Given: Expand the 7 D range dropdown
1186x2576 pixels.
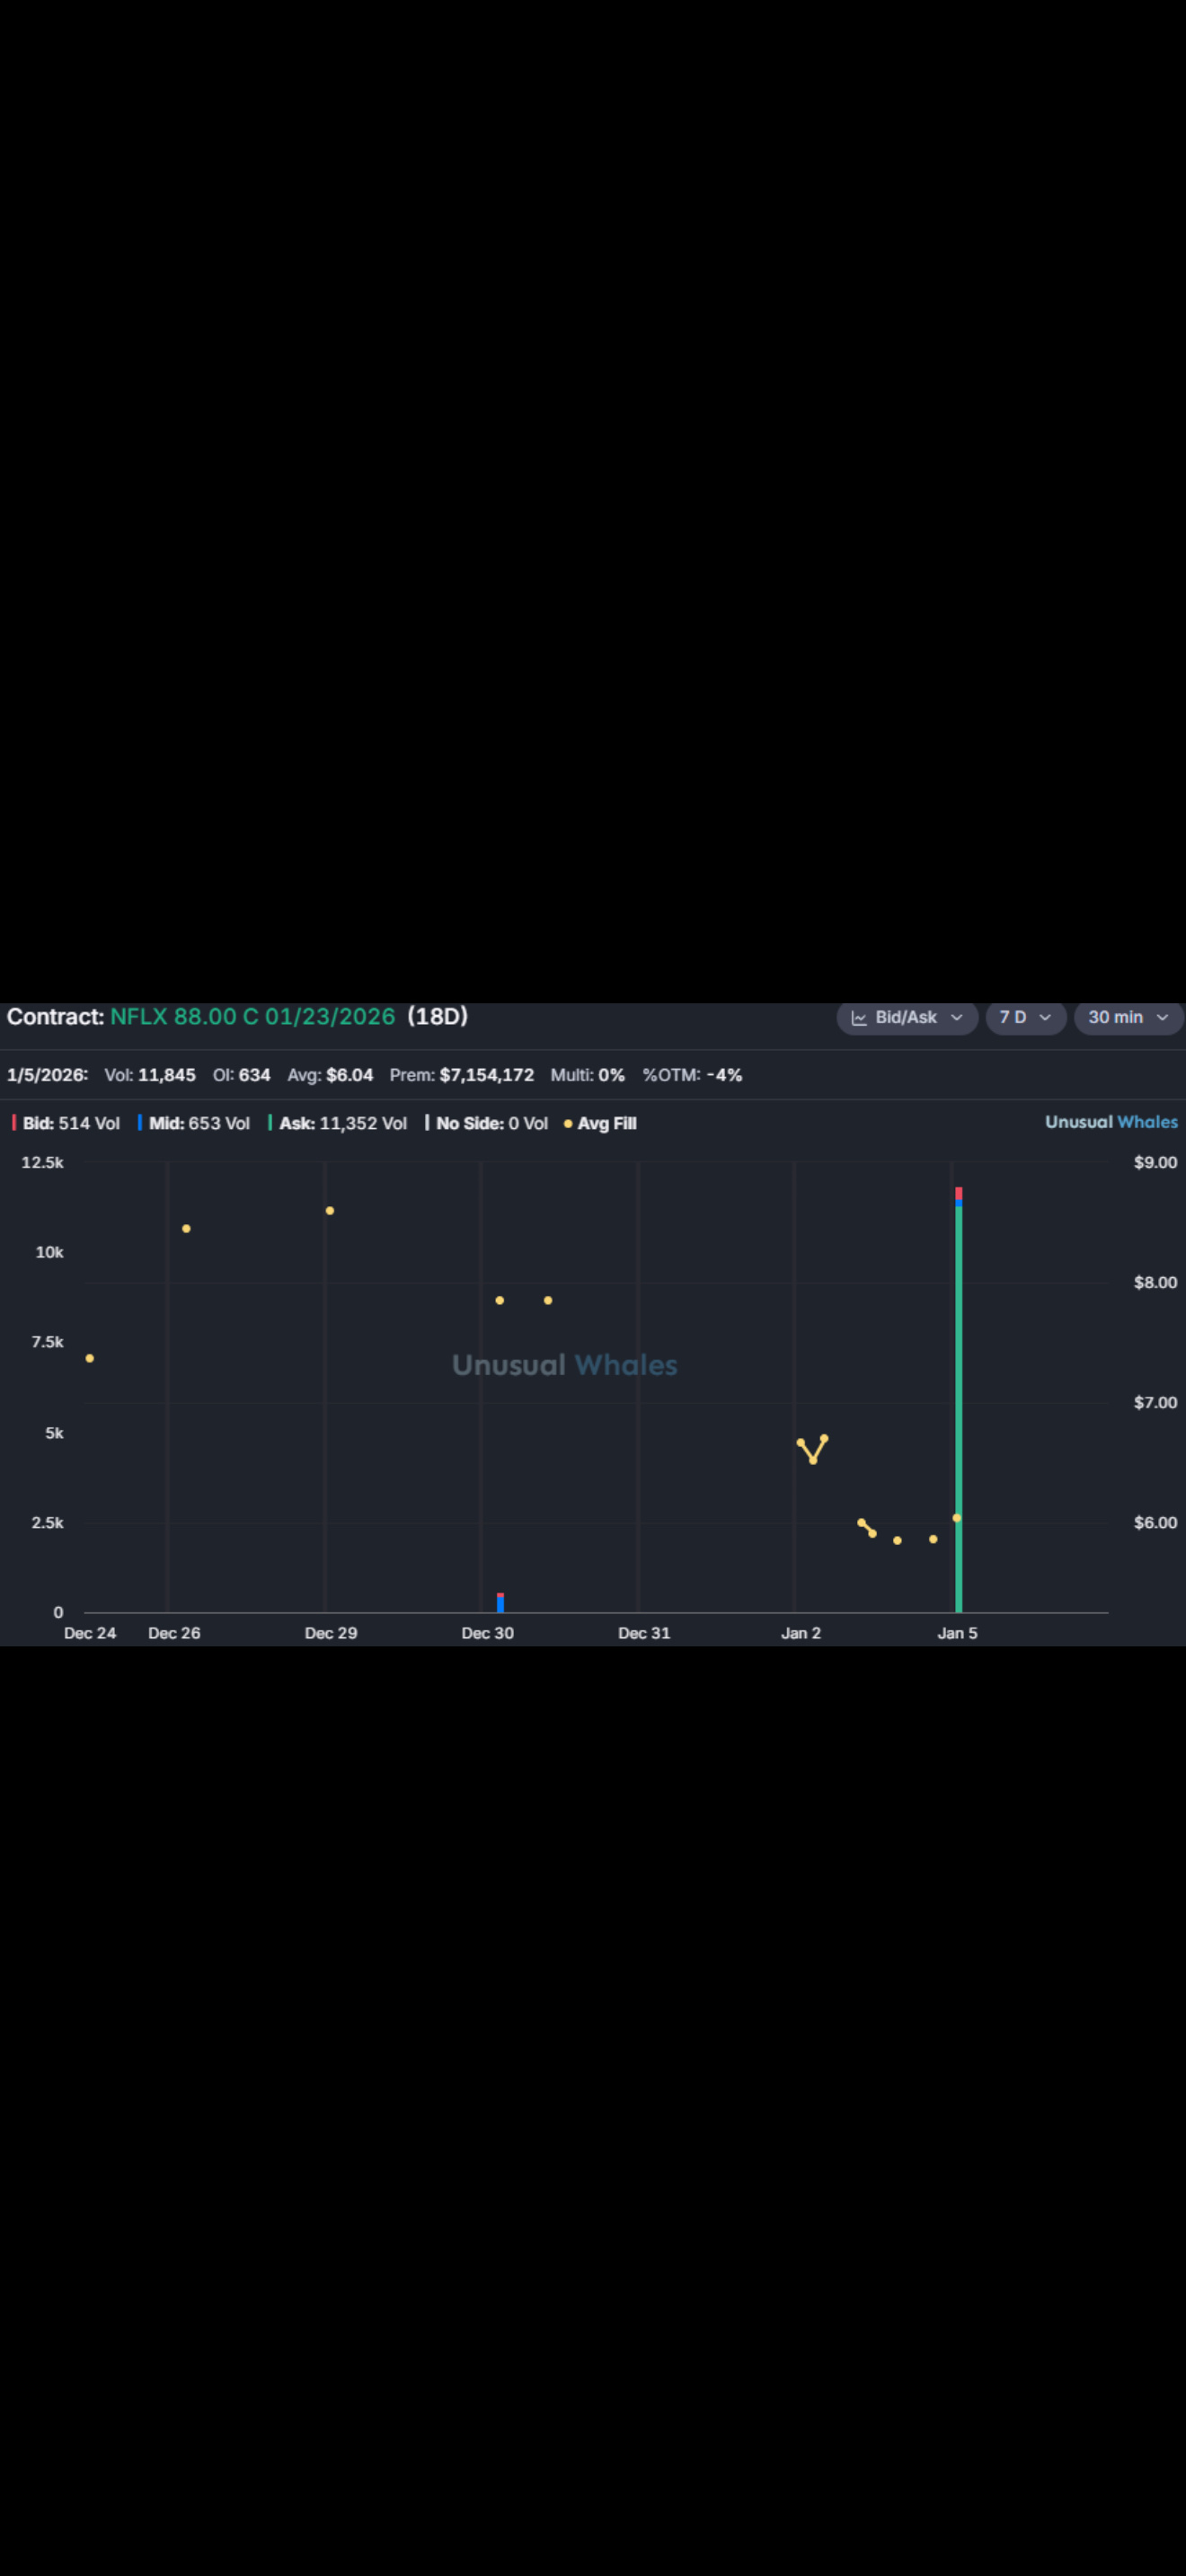Looking at the screenshot, I should pos(1026,1017).
